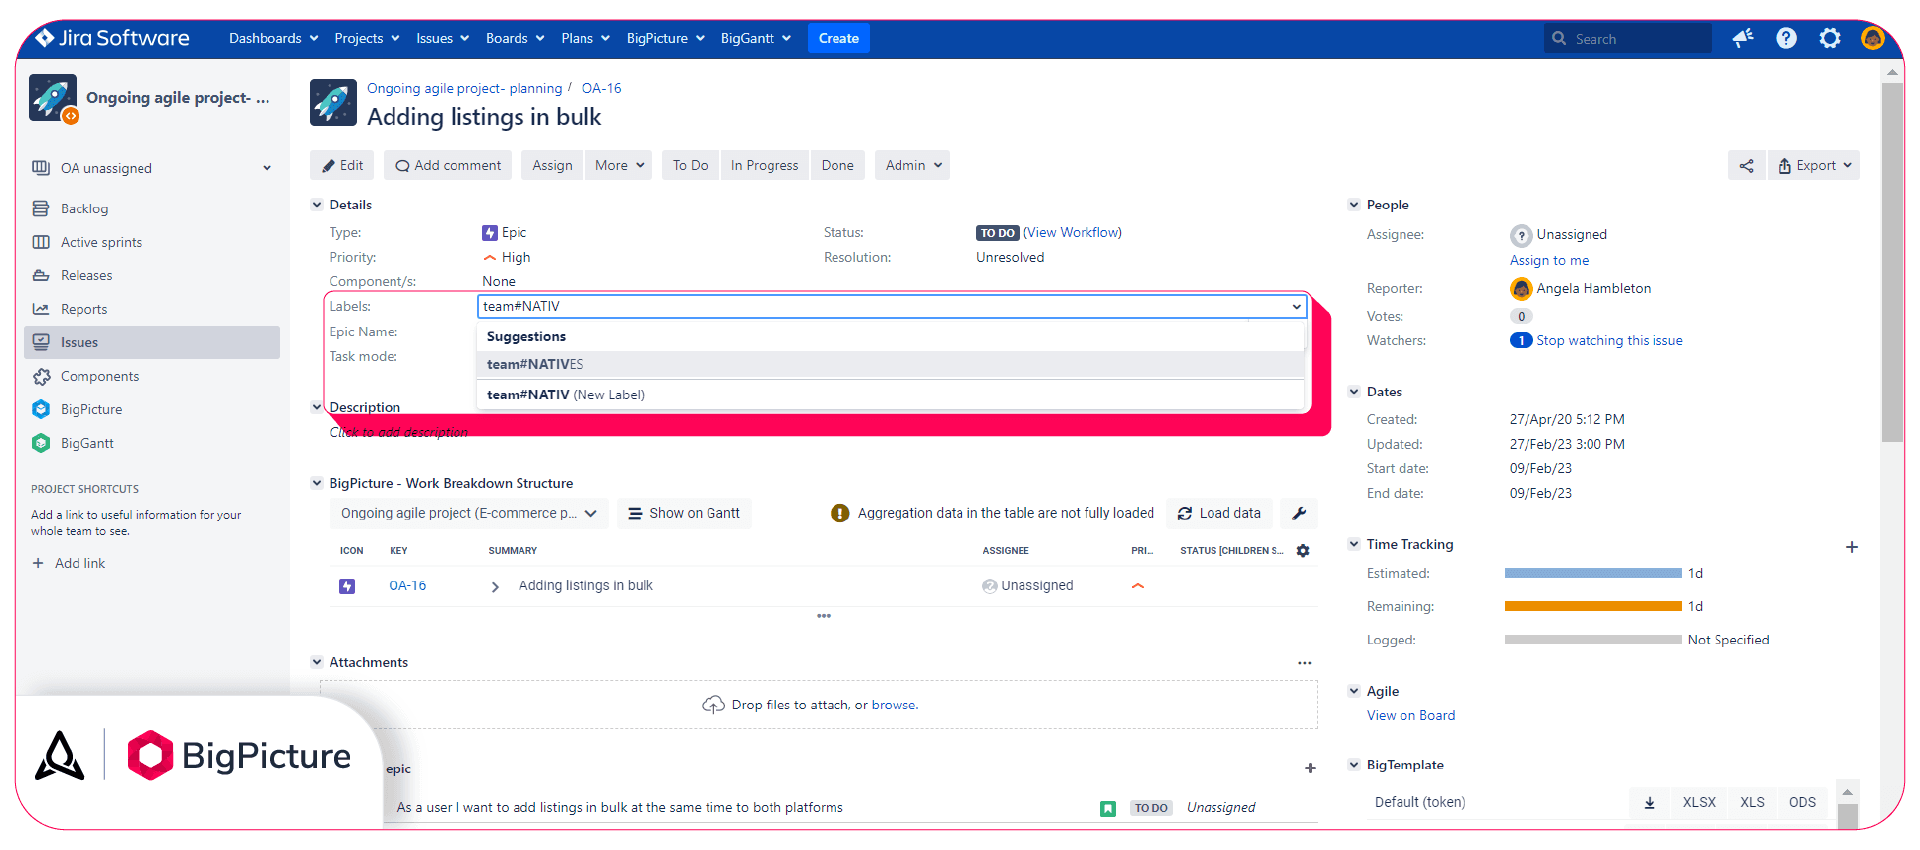Click in the Labels input field

pos(892,306)
